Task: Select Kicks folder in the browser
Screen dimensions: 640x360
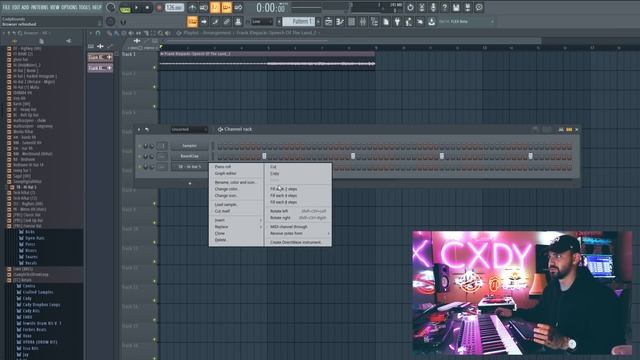Action: coord(30,232)
